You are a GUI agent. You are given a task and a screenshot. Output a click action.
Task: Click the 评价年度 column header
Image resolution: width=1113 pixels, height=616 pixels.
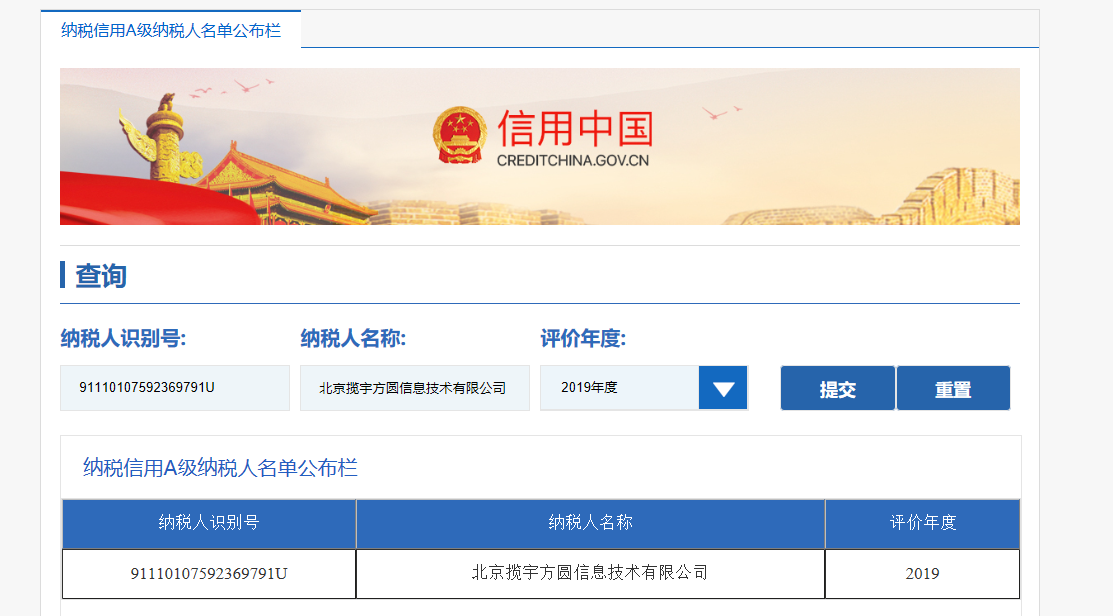click(923, 523)
